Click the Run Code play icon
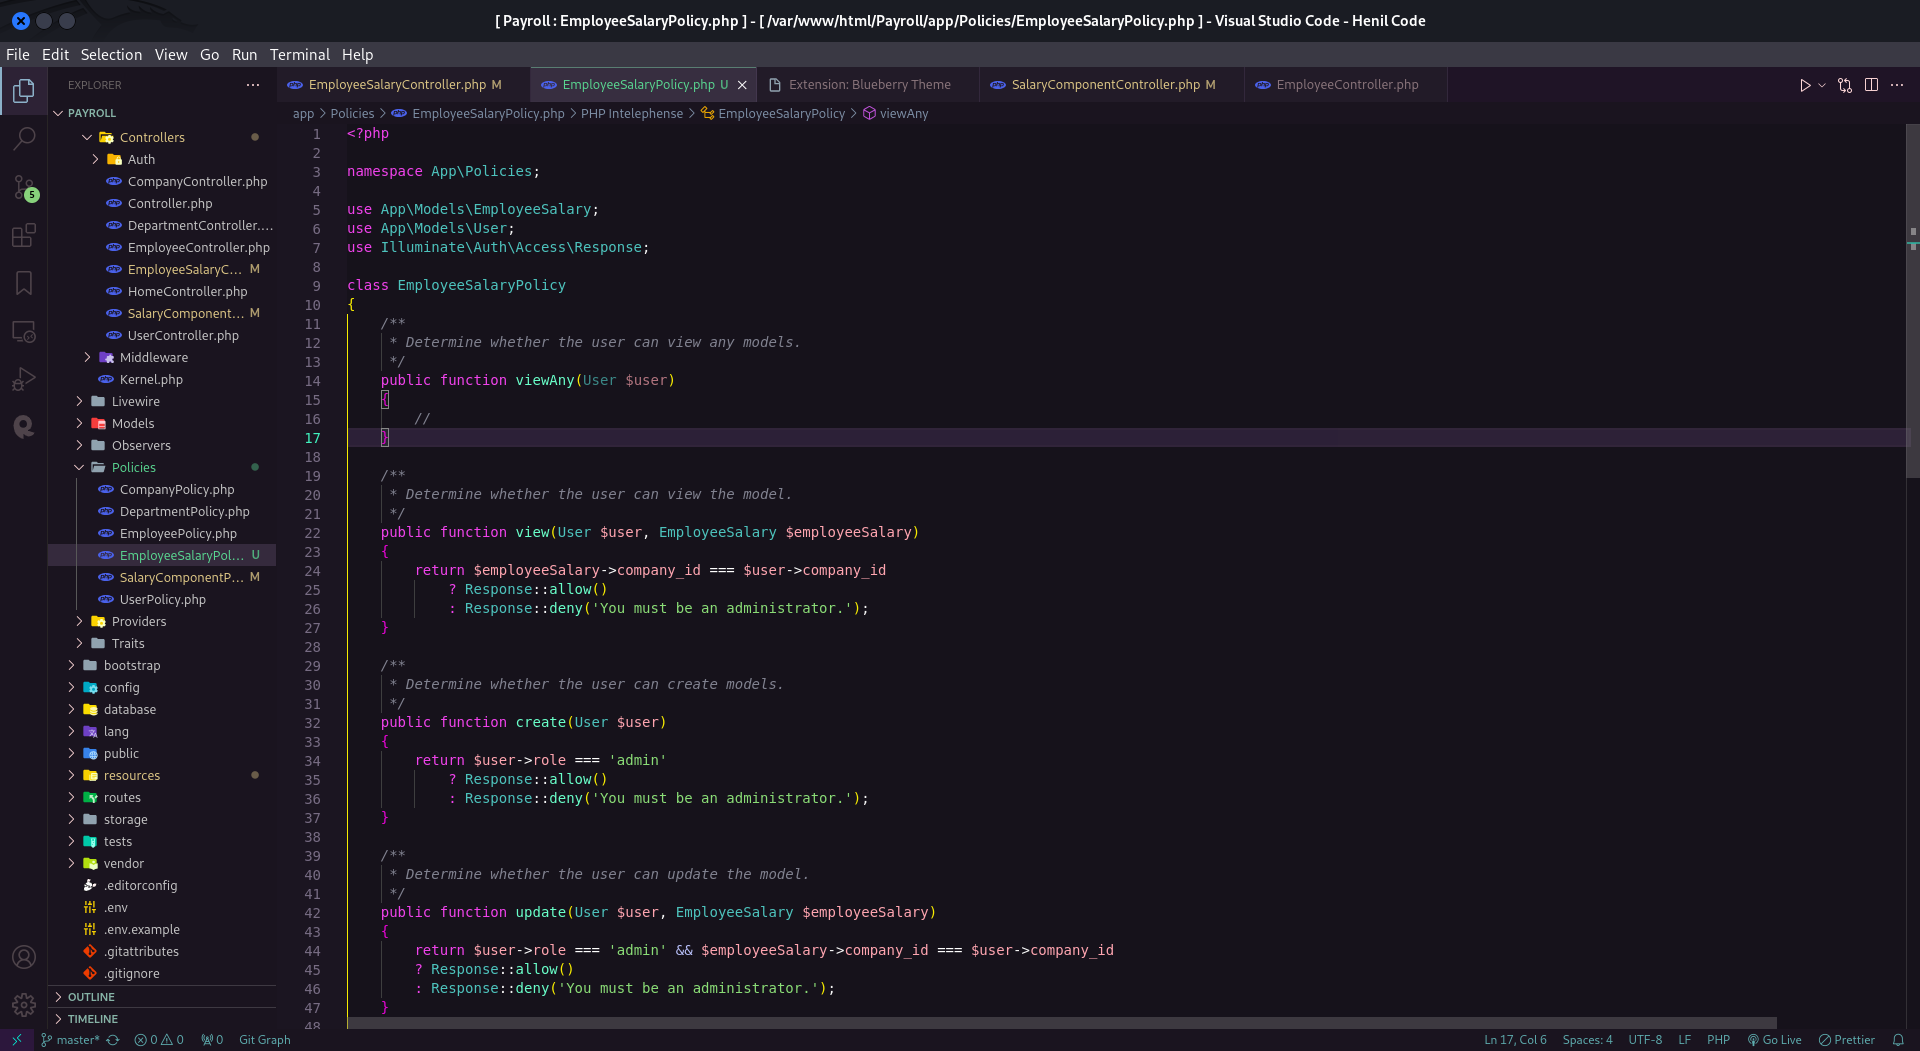Viewport: 1920px width, 1051px height. (1804, 85)
